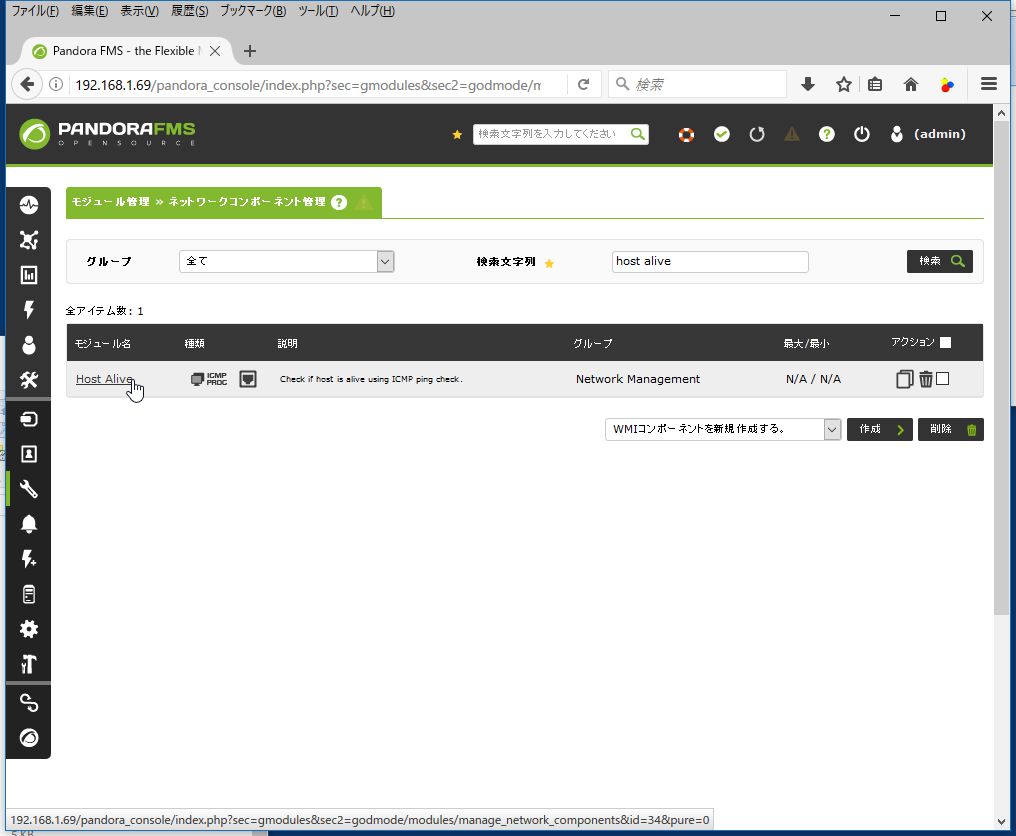Open the browser bookmarks list icon
This screenshot has width=1016, height=836.
875,84
